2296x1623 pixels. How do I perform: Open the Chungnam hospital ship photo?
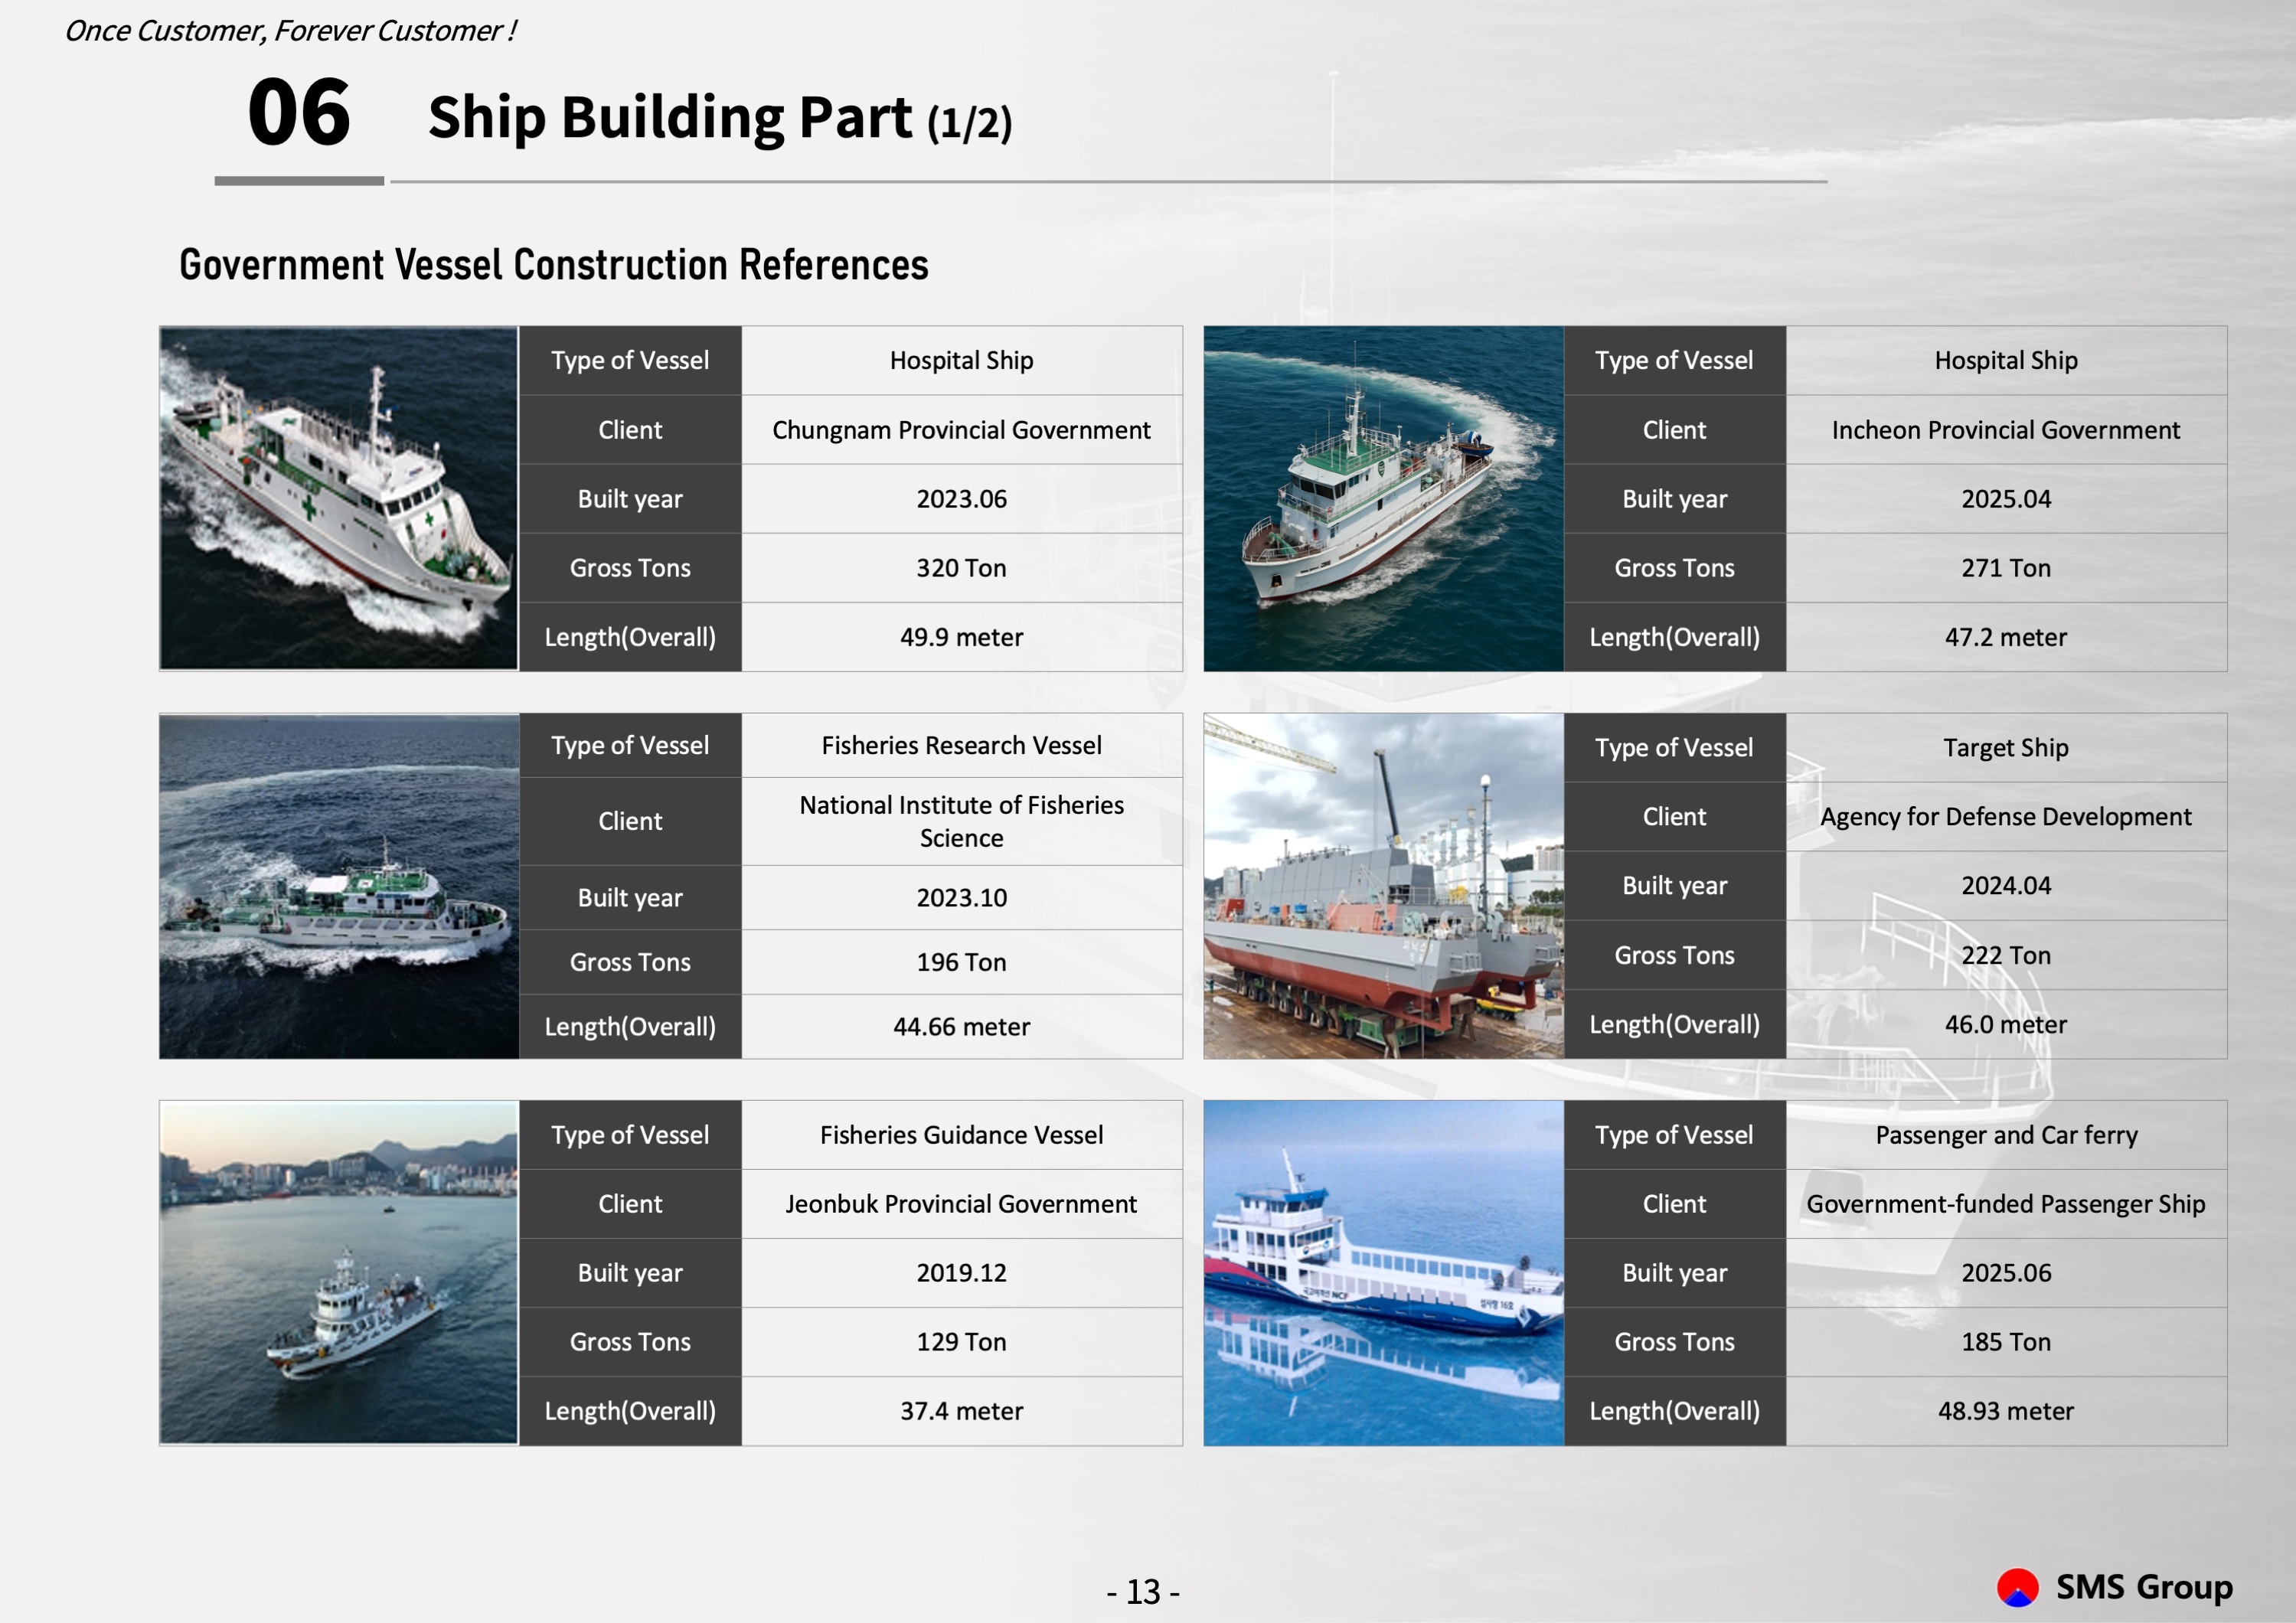[x=339, y=498]
